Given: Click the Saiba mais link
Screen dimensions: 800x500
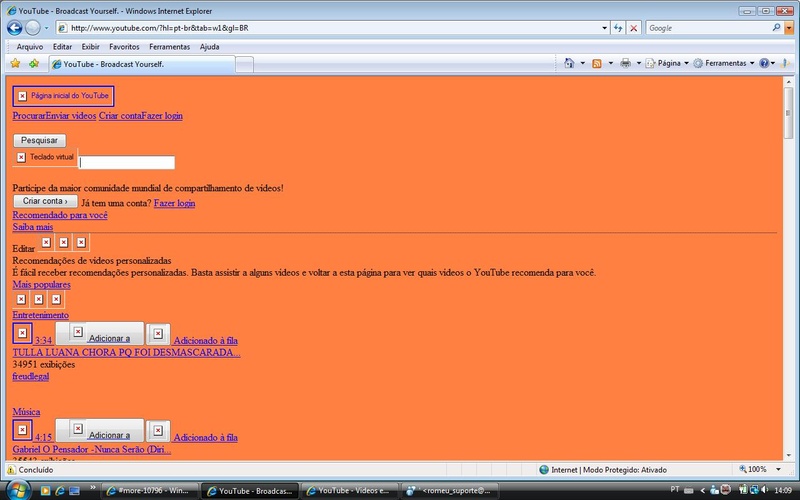Looking at the screenshot, I should [x=33, y=227].
